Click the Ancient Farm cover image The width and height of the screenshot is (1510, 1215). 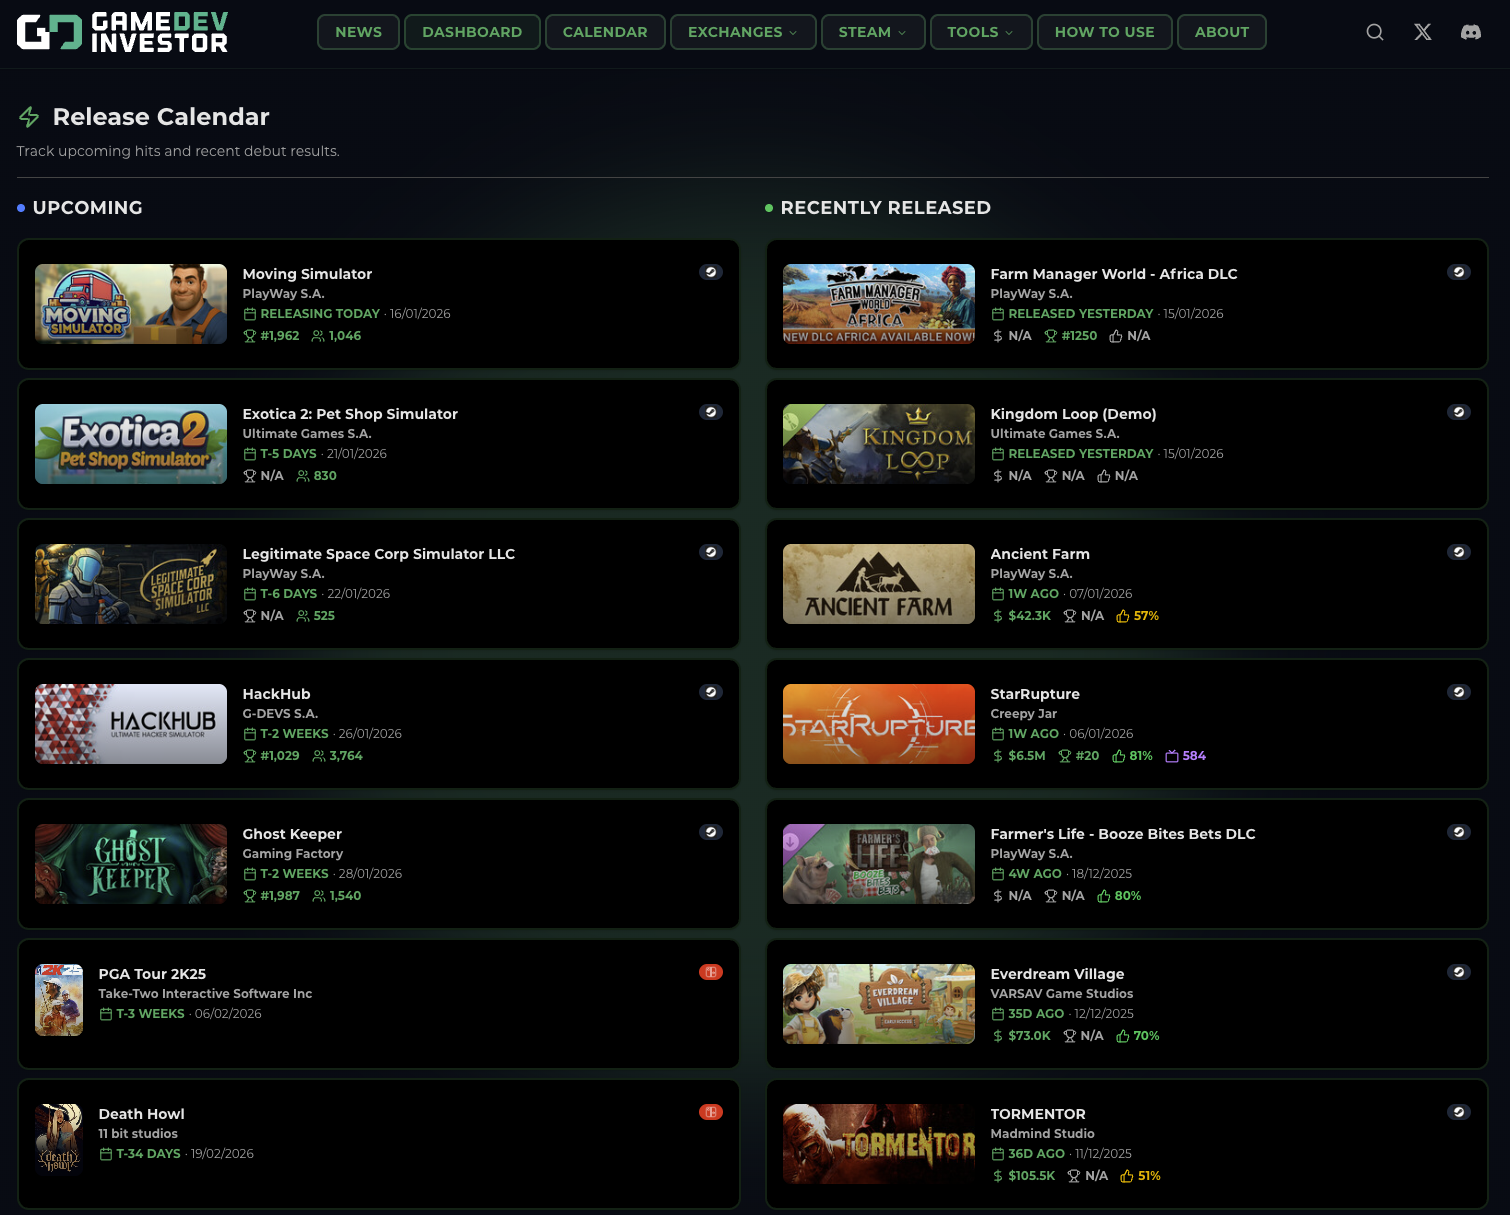coord(878,584)
